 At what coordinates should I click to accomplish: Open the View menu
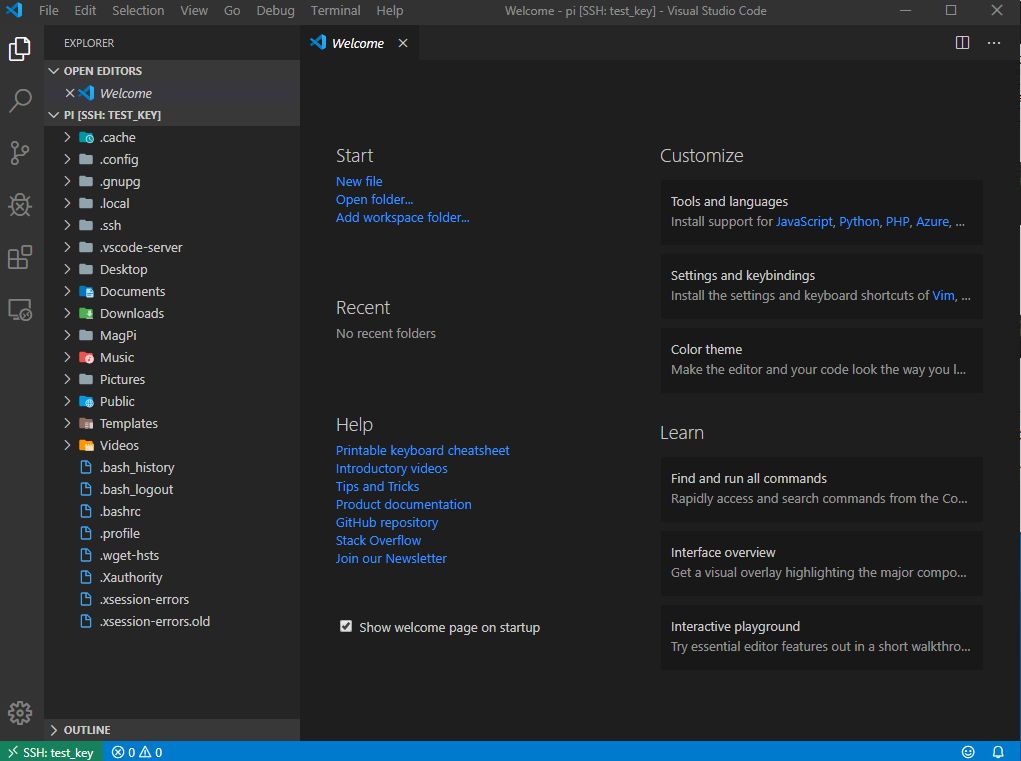[x=194, y=10]
